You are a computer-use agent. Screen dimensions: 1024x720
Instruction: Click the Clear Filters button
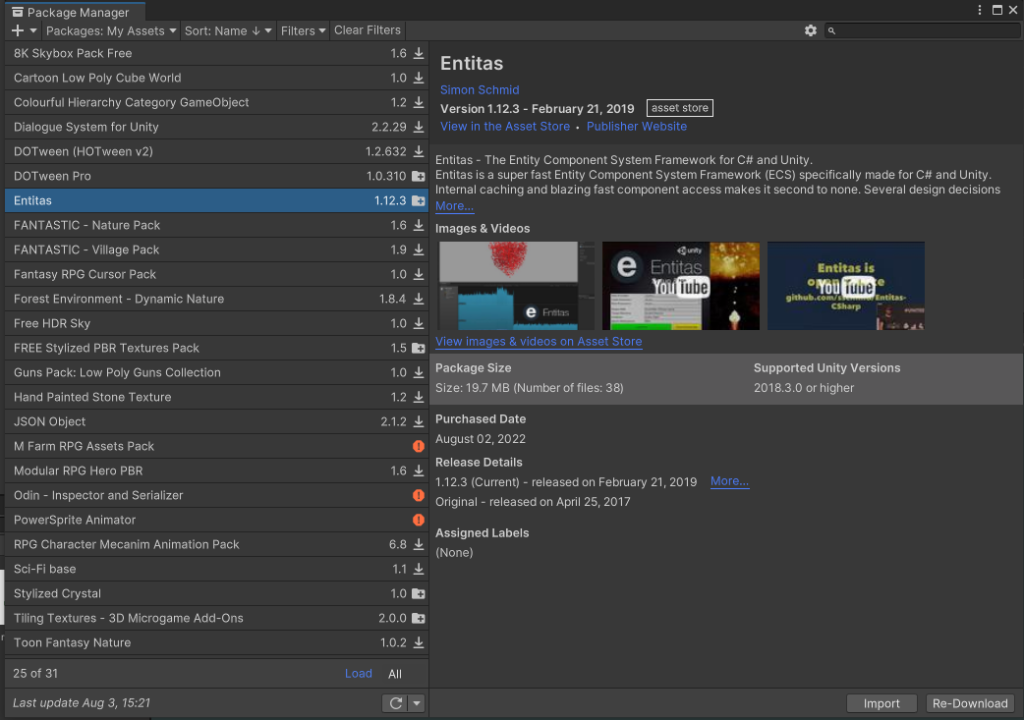click(368, 31)
